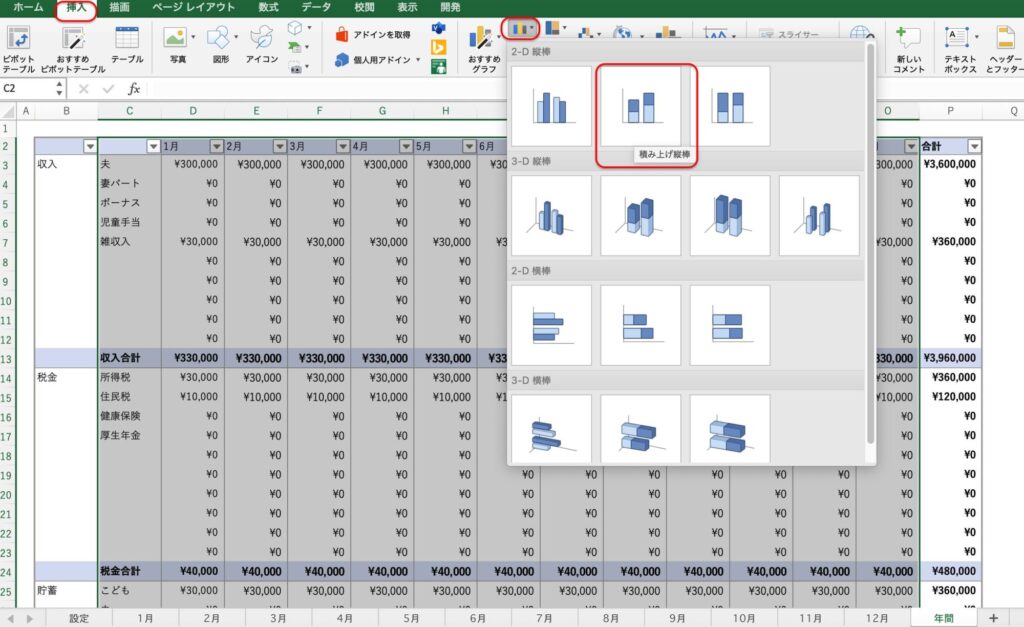The width and height of the screenshot is (1024, 627).
Task: Switch to the 6月 sheet tab
Action: coord(478,618)
